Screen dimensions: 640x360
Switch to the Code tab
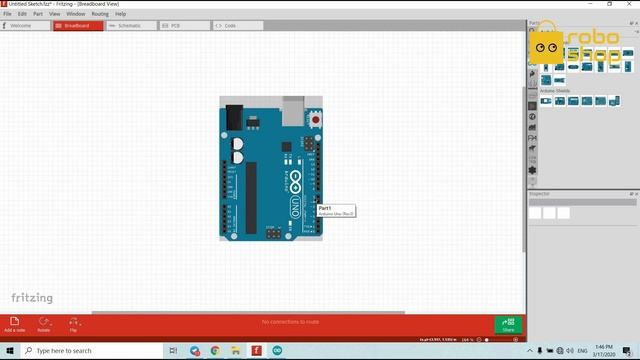238,26
